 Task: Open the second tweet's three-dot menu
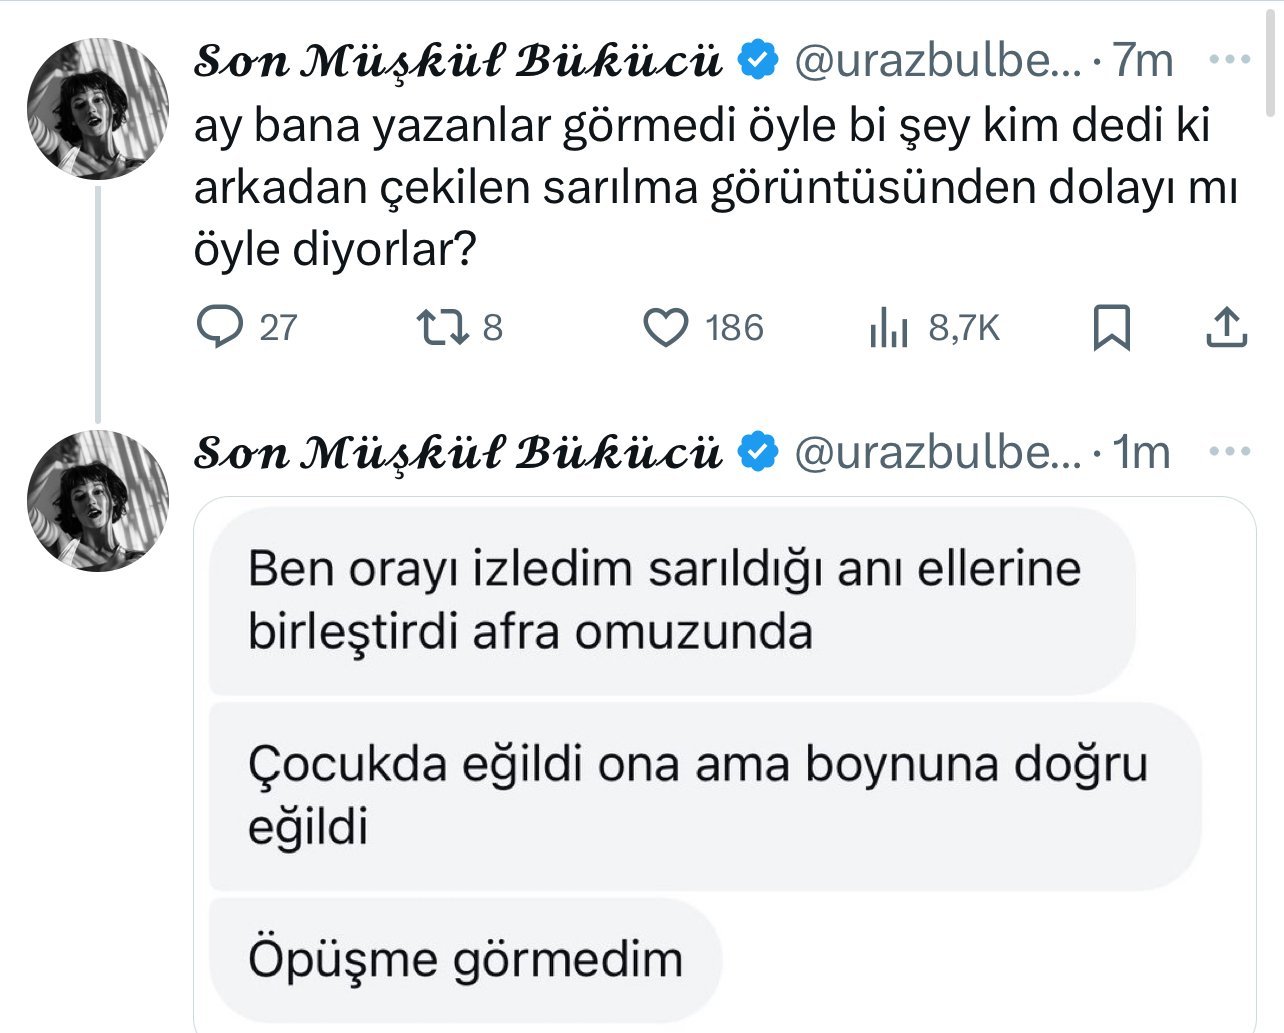tap(1229, 451)
